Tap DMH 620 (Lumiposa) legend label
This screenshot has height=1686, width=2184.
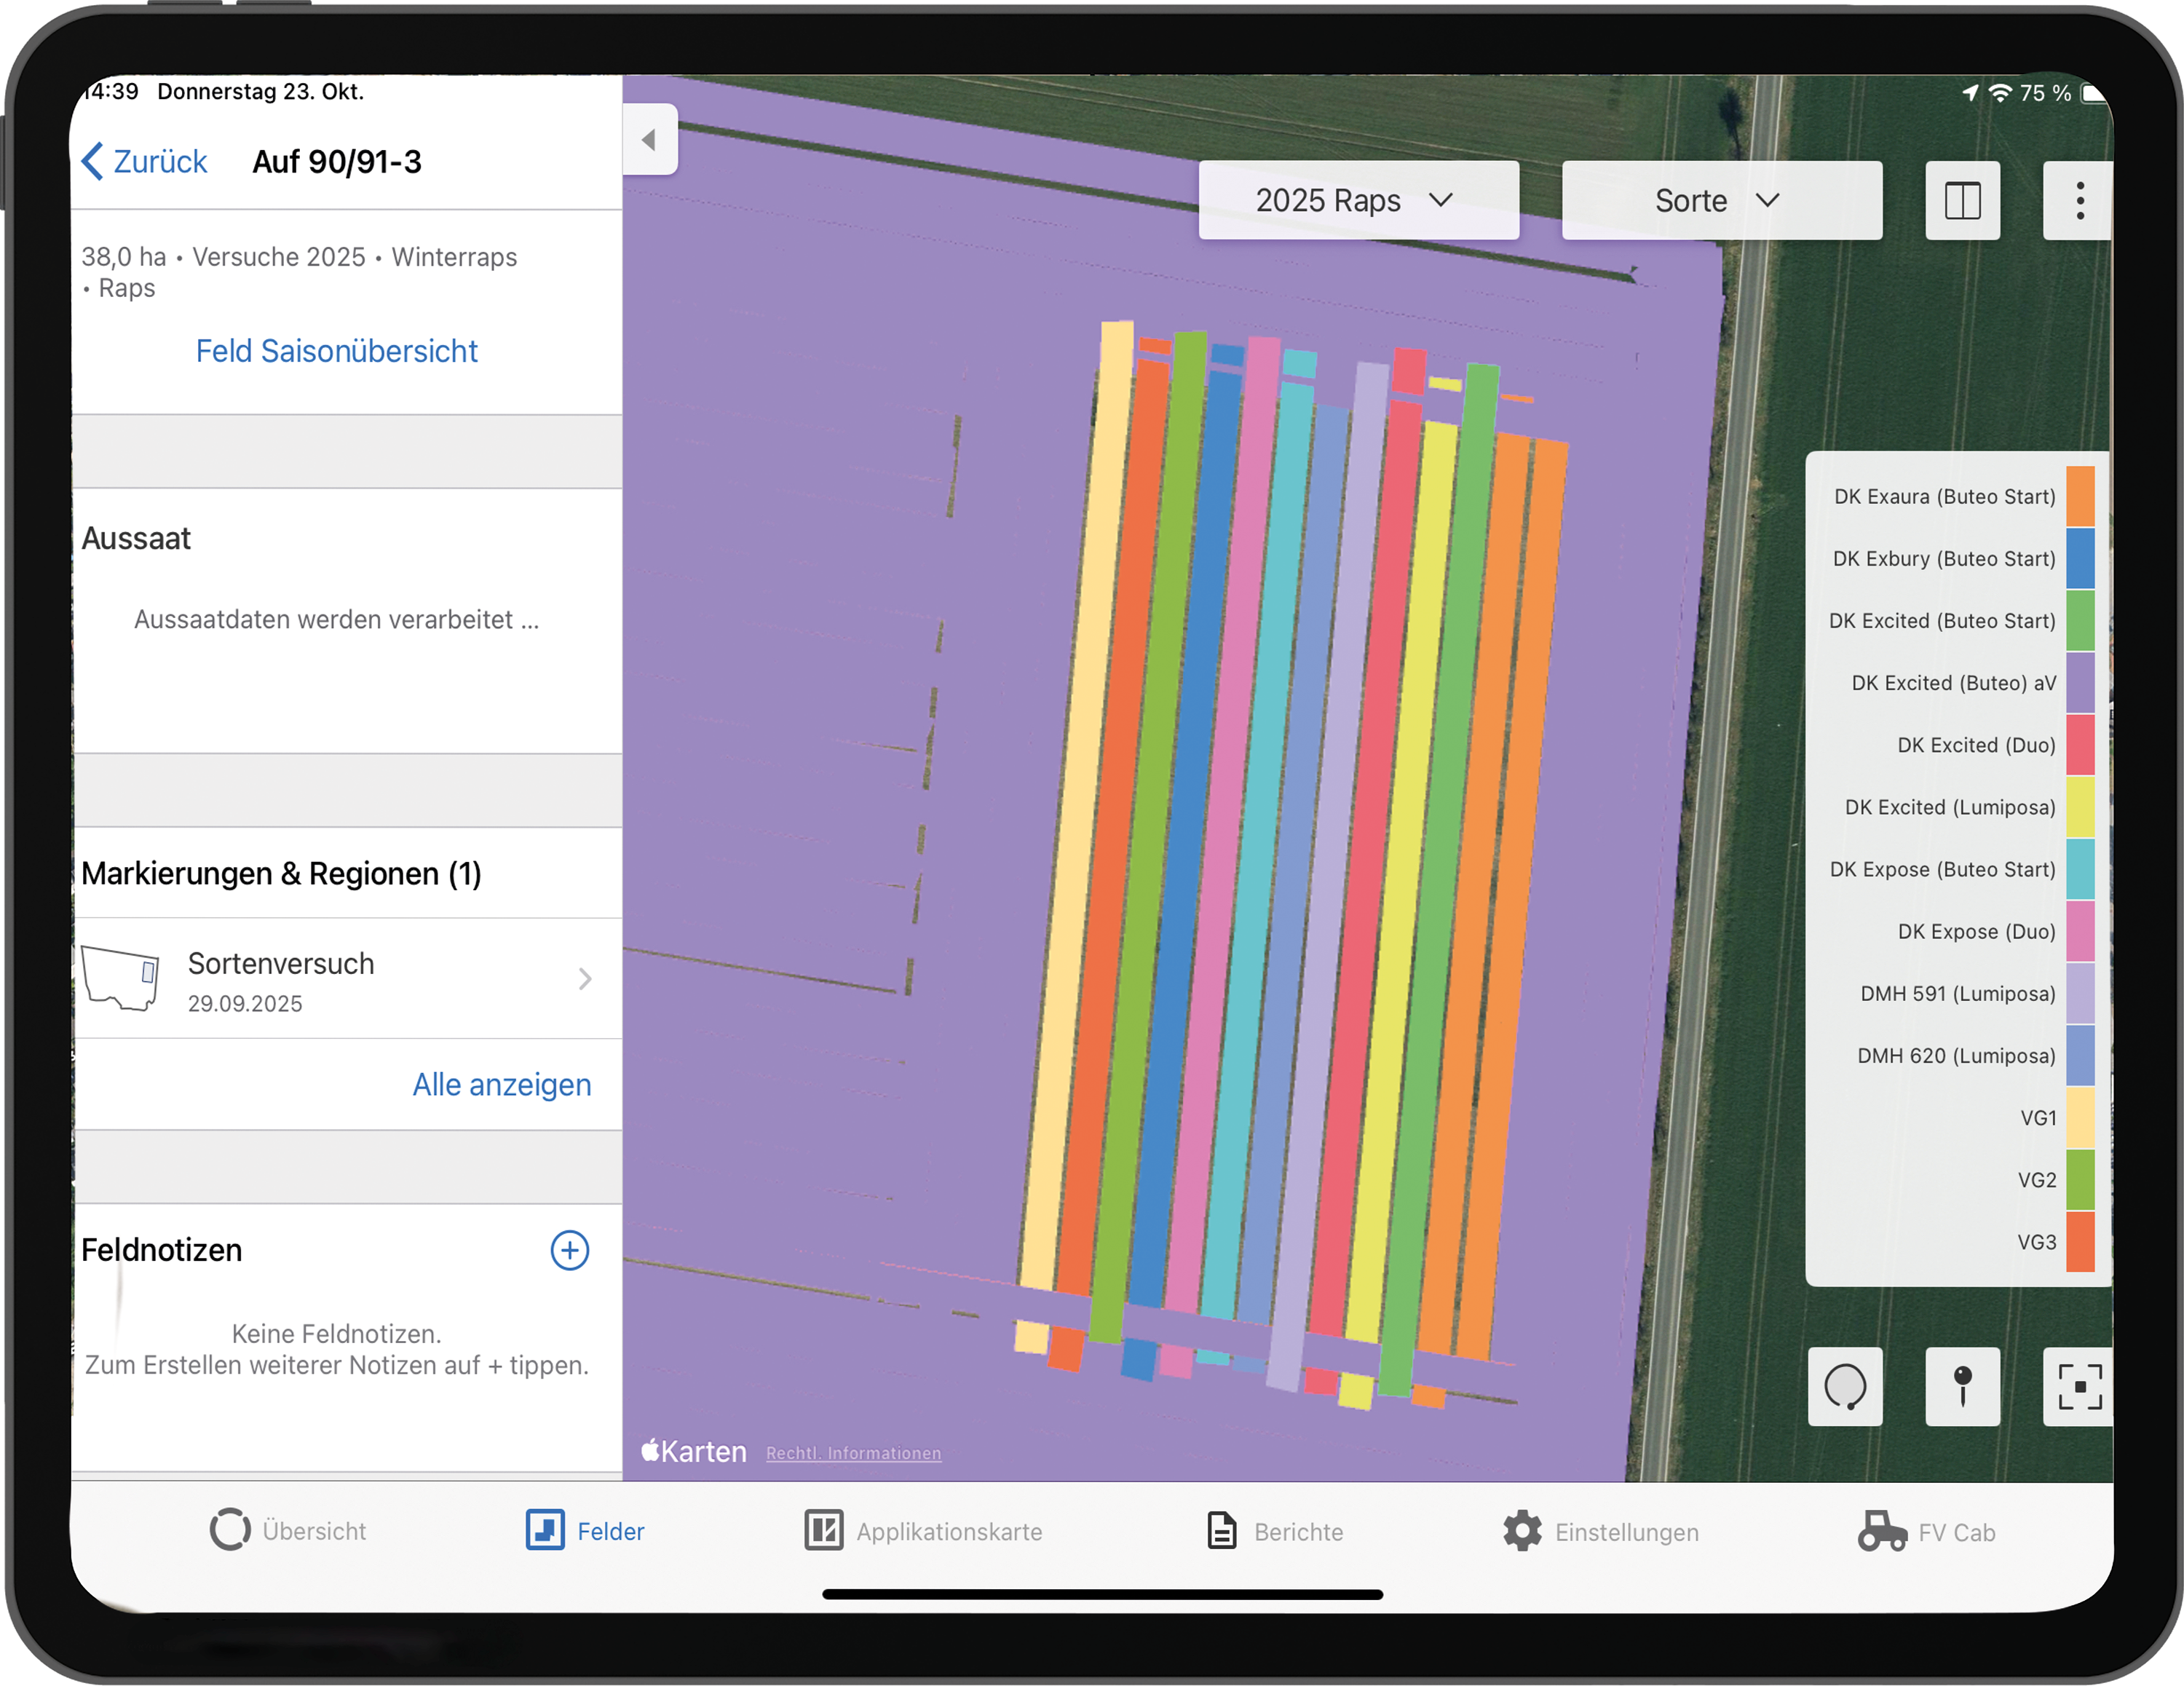coord(1956,1055)
